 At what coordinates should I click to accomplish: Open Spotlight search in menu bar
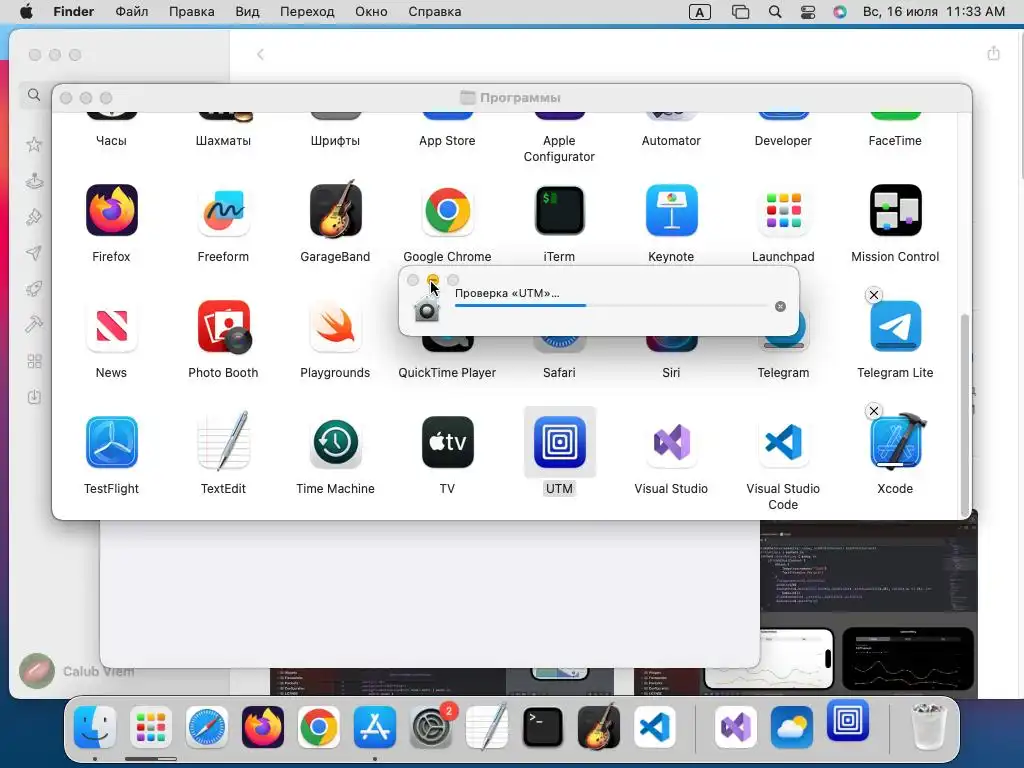[775, 12]
